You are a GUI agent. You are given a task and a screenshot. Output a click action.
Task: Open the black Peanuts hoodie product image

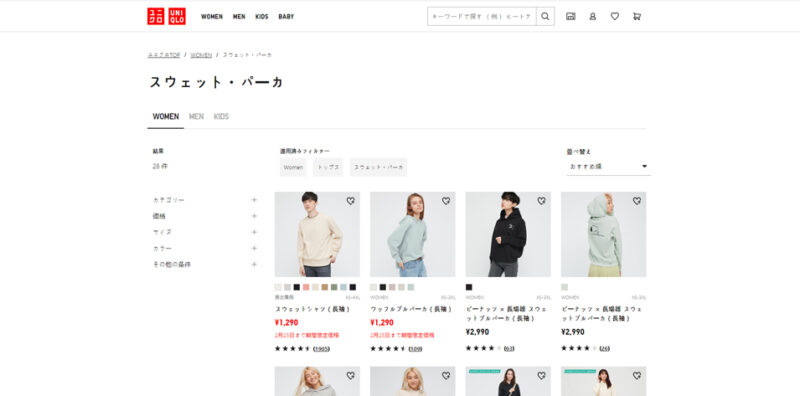point(508,234)
